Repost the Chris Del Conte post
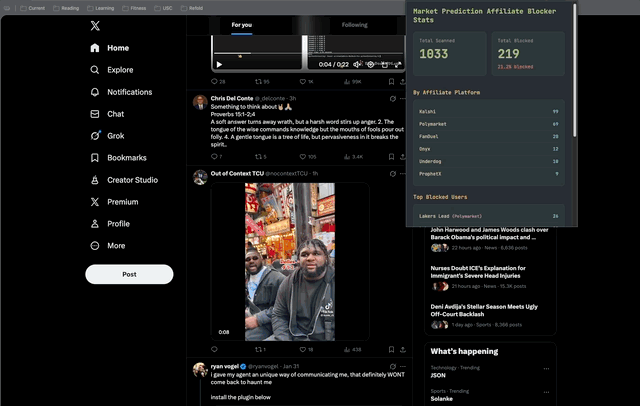This screenshot has width=640, height=406. (x=258, y=157)
